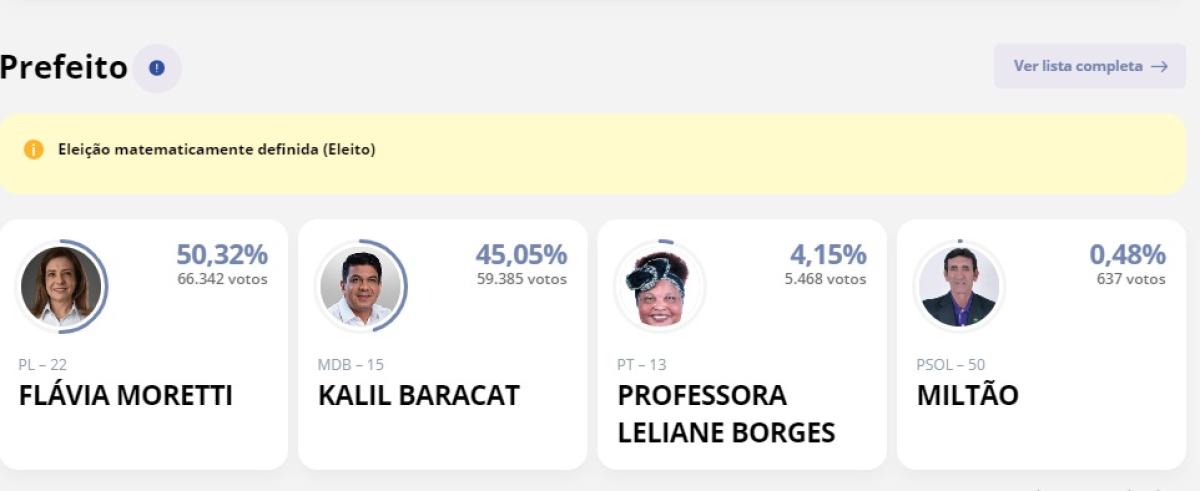1200x491 pixels.
Task: Click the blue info icon beside Prefeito
Action: 157,68
